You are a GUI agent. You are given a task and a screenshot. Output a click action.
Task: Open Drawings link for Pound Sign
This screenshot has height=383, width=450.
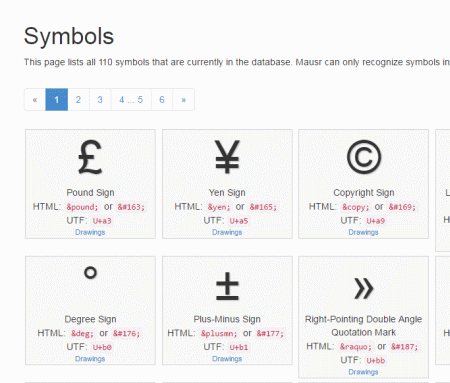pyautogui.click(x=90, y=232)
